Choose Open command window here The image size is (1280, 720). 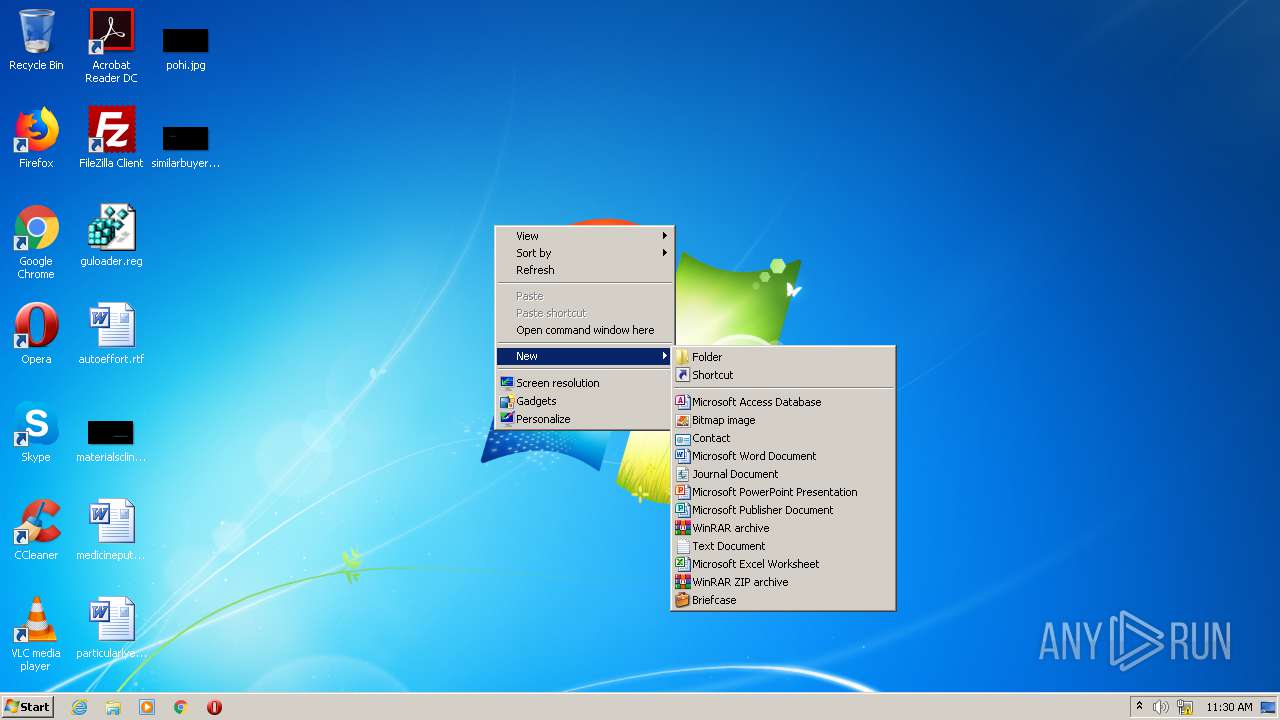(584, 330)
